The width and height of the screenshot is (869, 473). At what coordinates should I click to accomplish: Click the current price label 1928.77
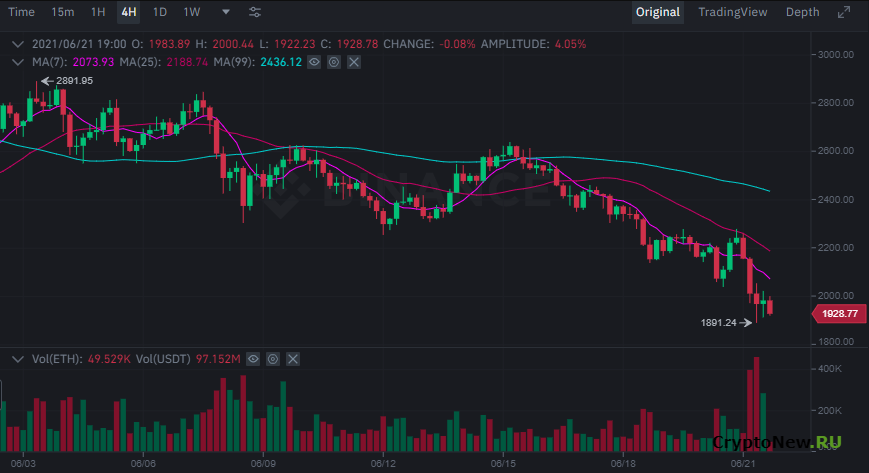click(839, 314)
